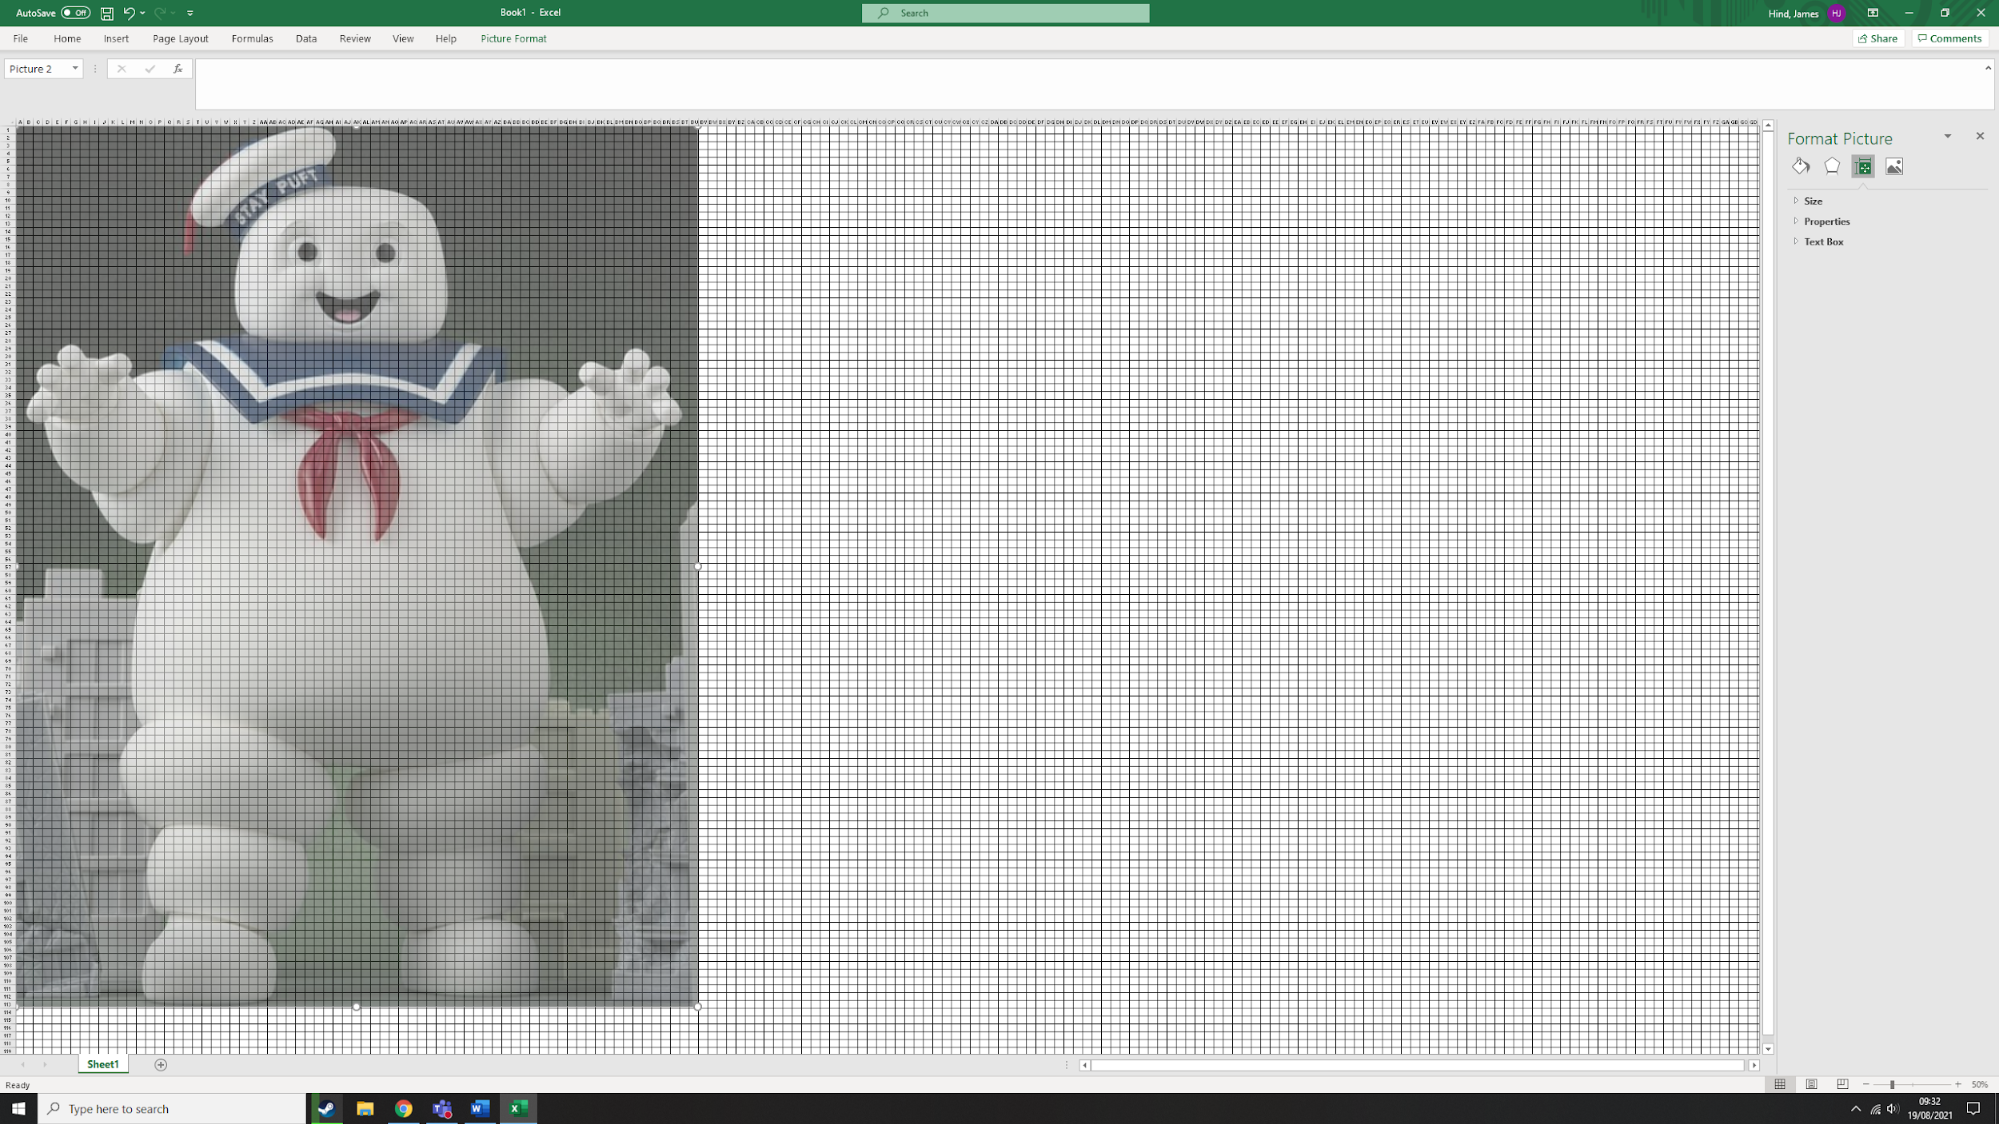Image resolution: width=1999 pixels, height=1125 pixels.
Task: Switch to Normal view icon
Action: tap(1780, 1085)
